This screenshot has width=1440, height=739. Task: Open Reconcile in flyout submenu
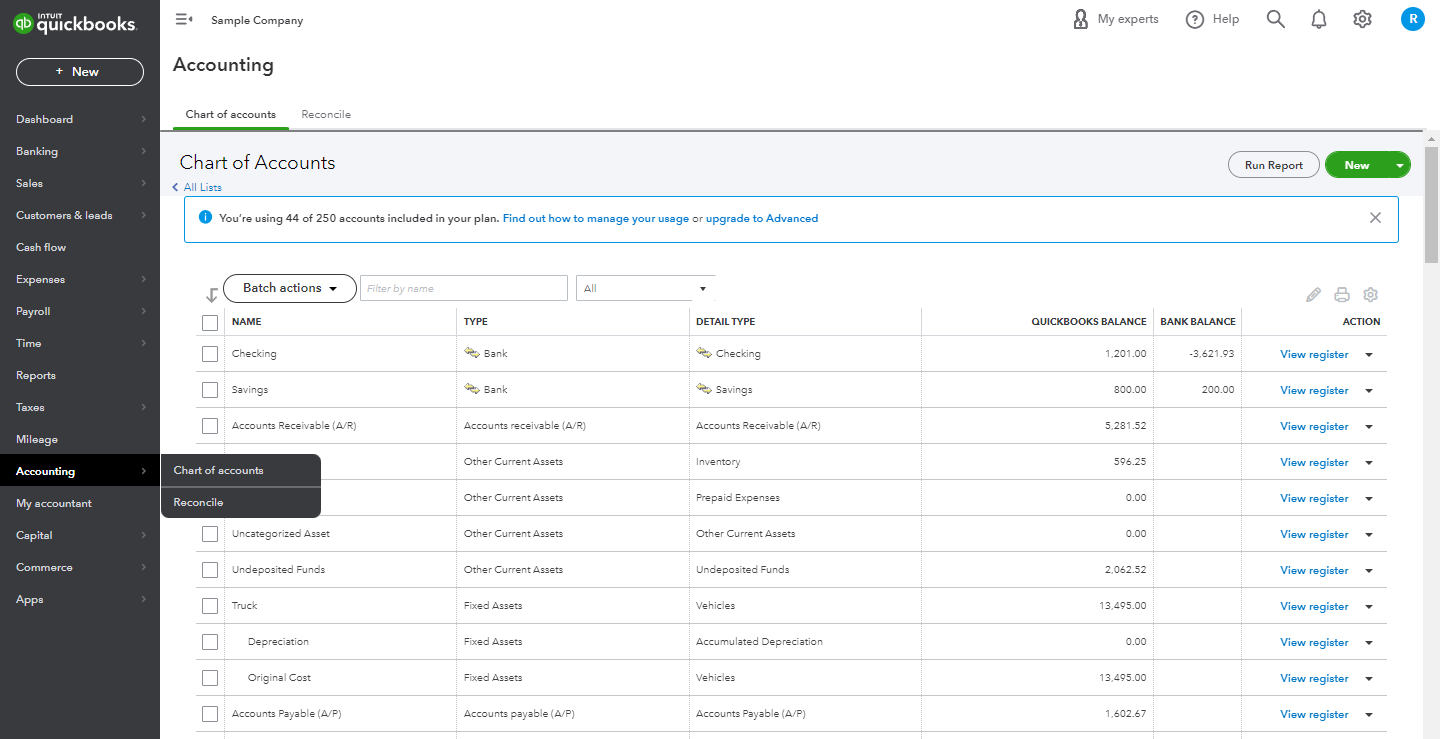[x=241, y=502]
